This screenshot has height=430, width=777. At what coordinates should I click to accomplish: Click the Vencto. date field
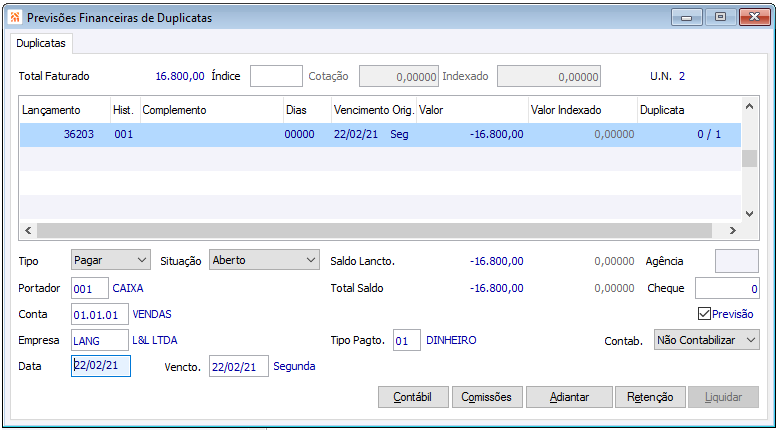point(239,366)
